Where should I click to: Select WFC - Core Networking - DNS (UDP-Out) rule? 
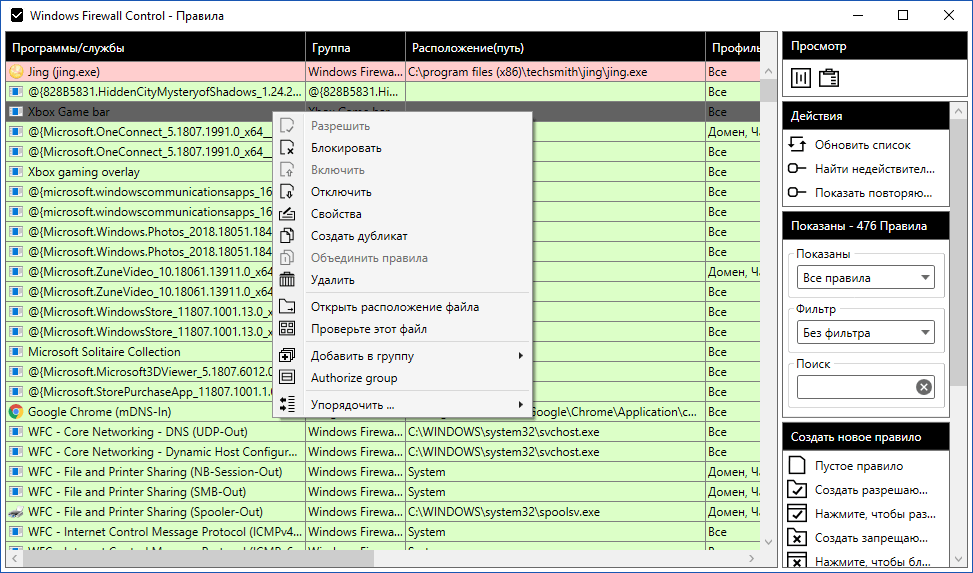click(383, 431)
